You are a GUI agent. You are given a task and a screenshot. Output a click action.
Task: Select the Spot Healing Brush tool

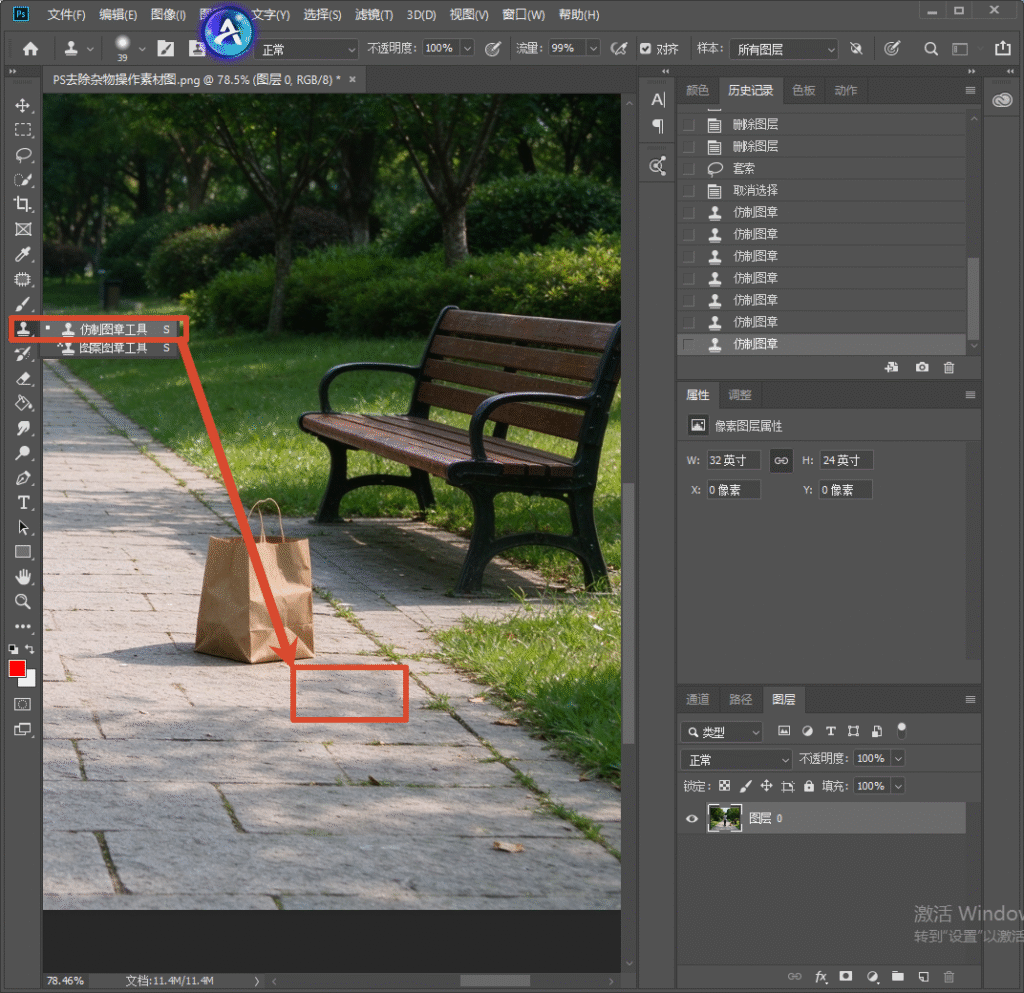click(x=23, y=279)
